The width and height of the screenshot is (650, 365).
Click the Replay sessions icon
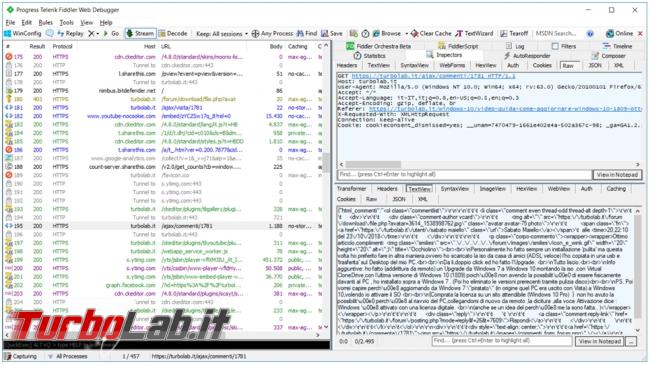click(61, 34)
